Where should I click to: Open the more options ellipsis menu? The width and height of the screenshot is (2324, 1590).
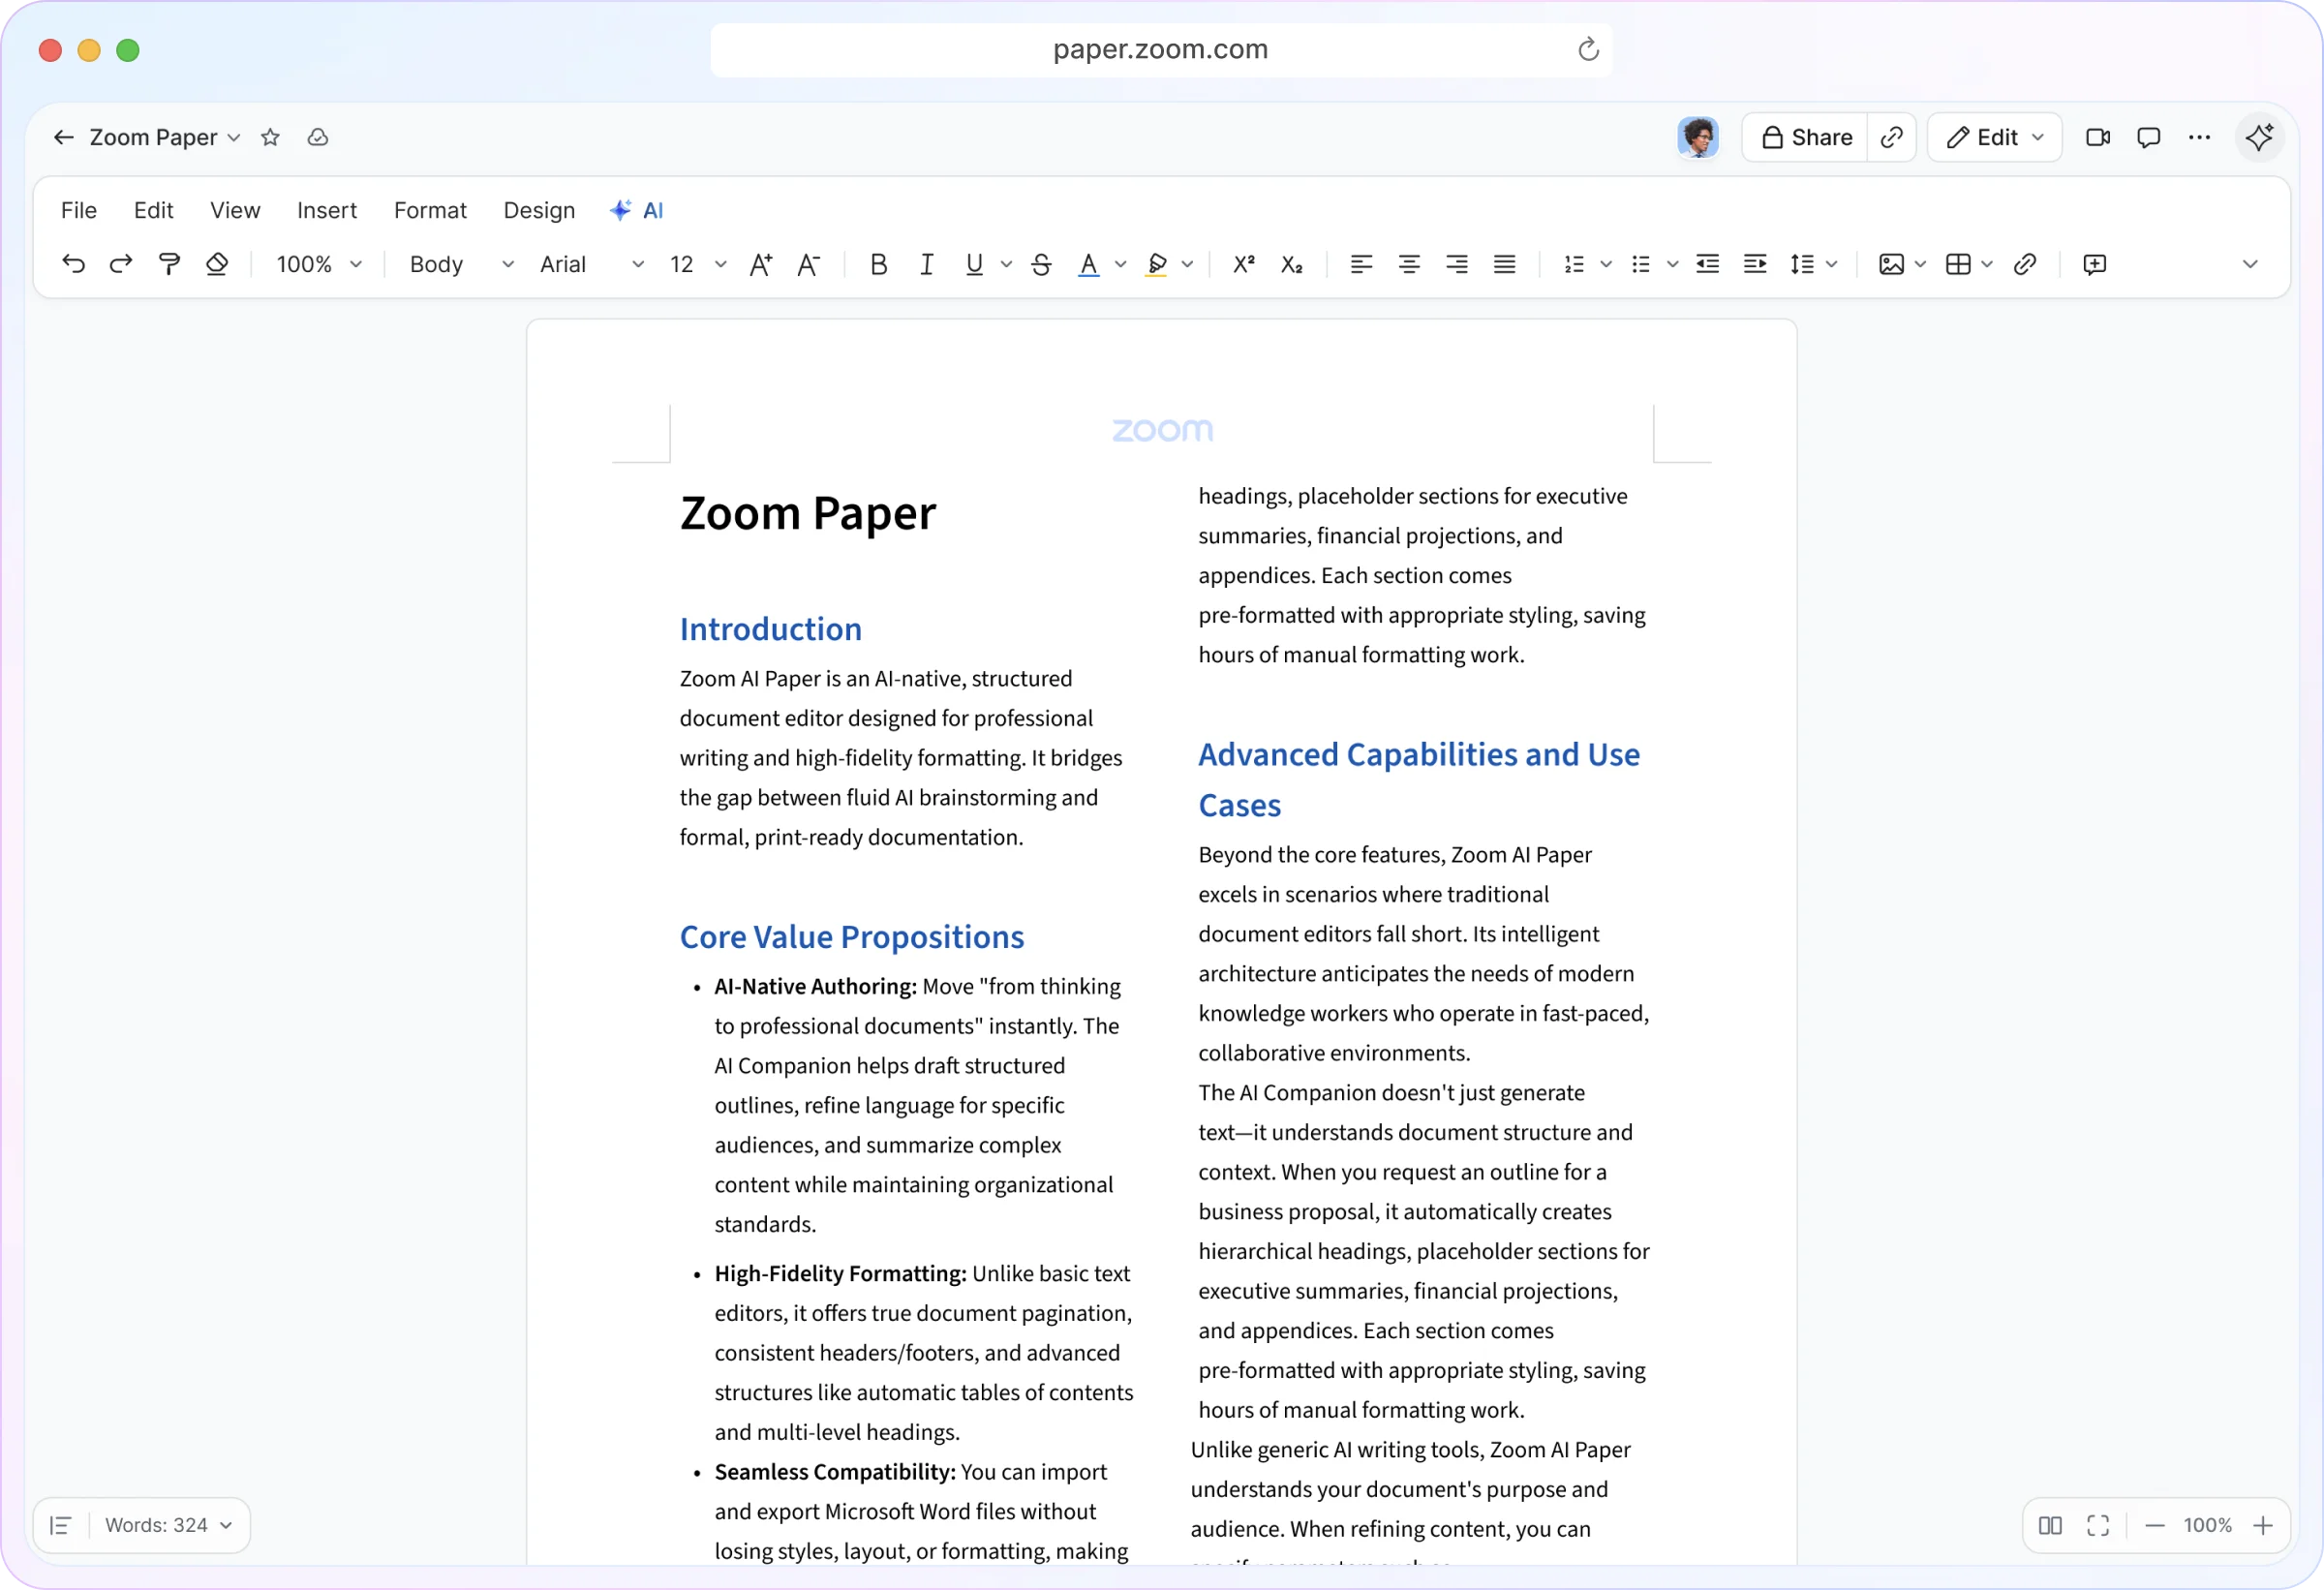(2199, 137)
